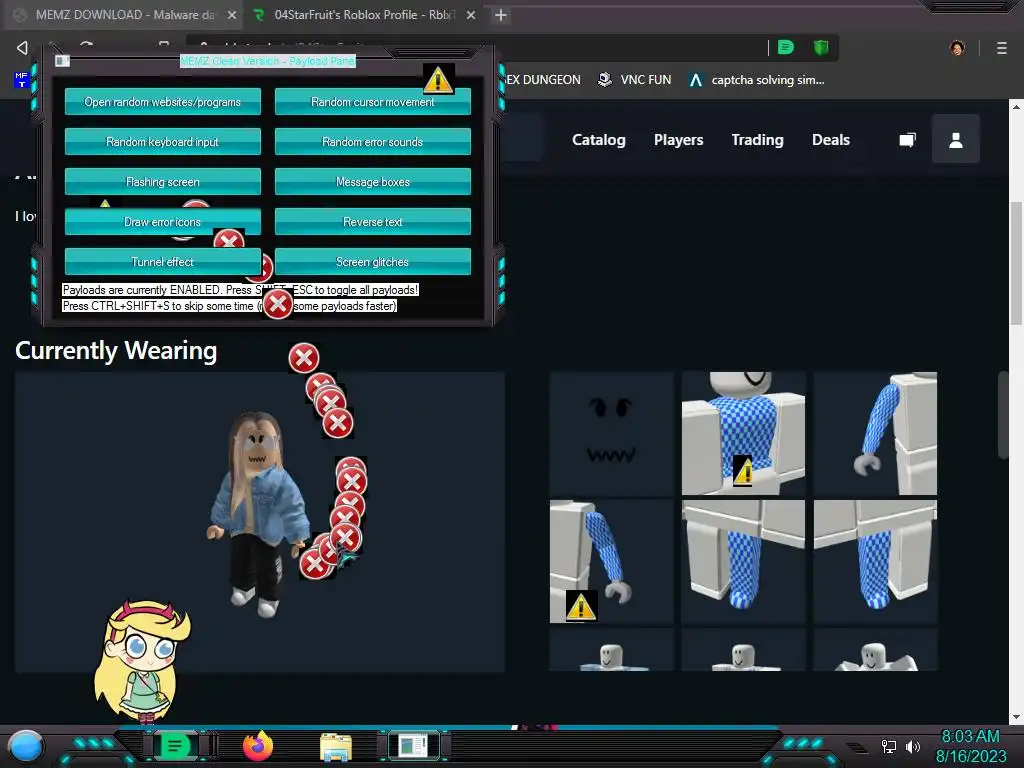
Task: Toggle Flashing screen payload
Action: [163, 182]
